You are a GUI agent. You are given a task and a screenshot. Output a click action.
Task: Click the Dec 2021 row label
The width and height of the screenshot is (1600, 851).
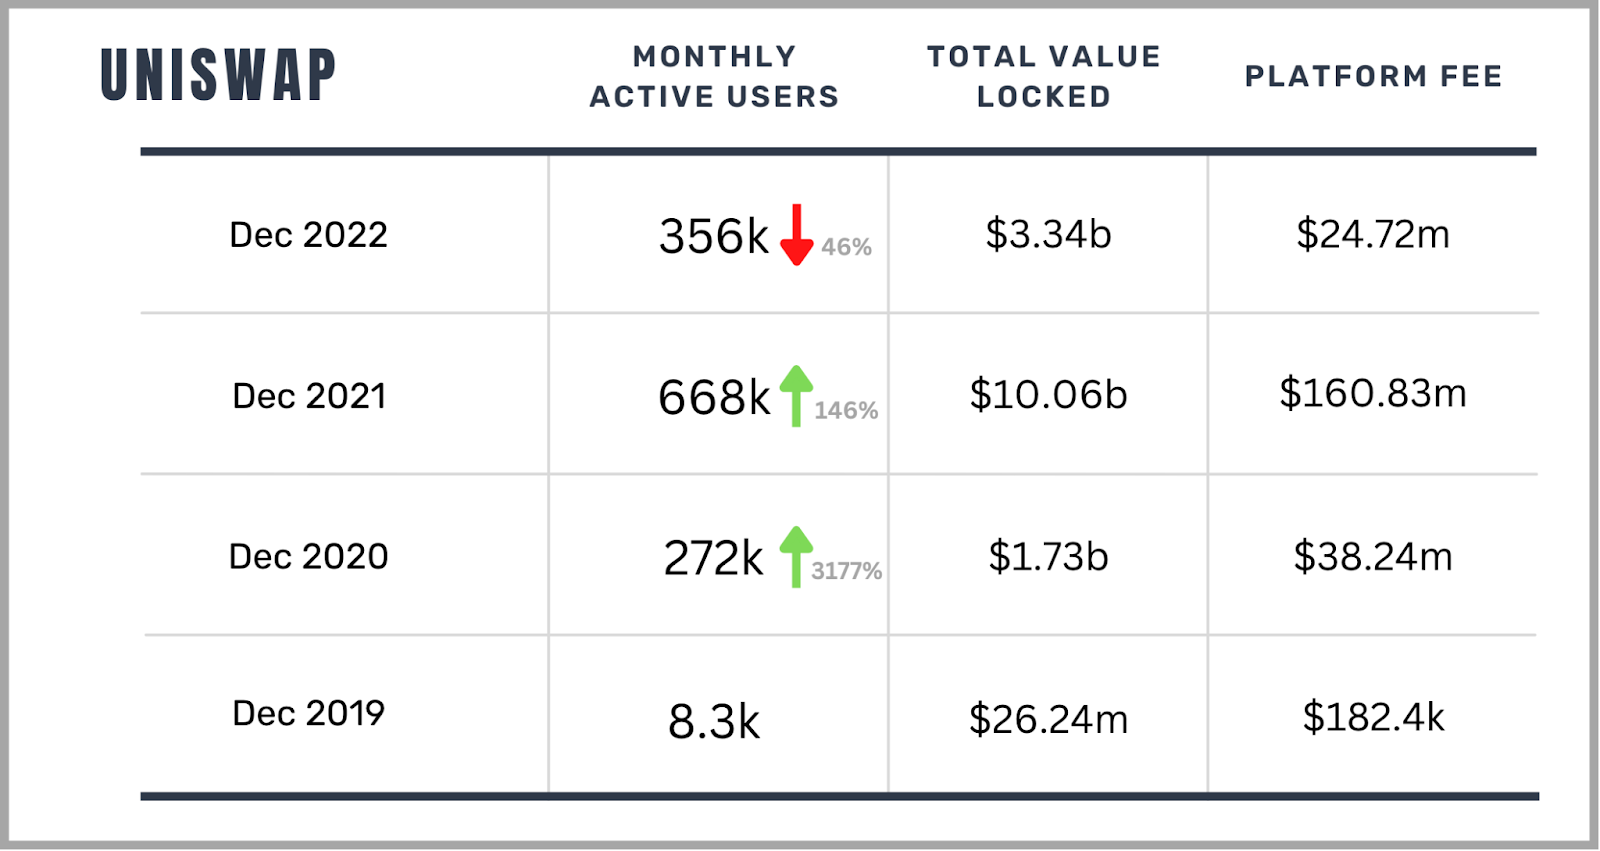(309, 396)
